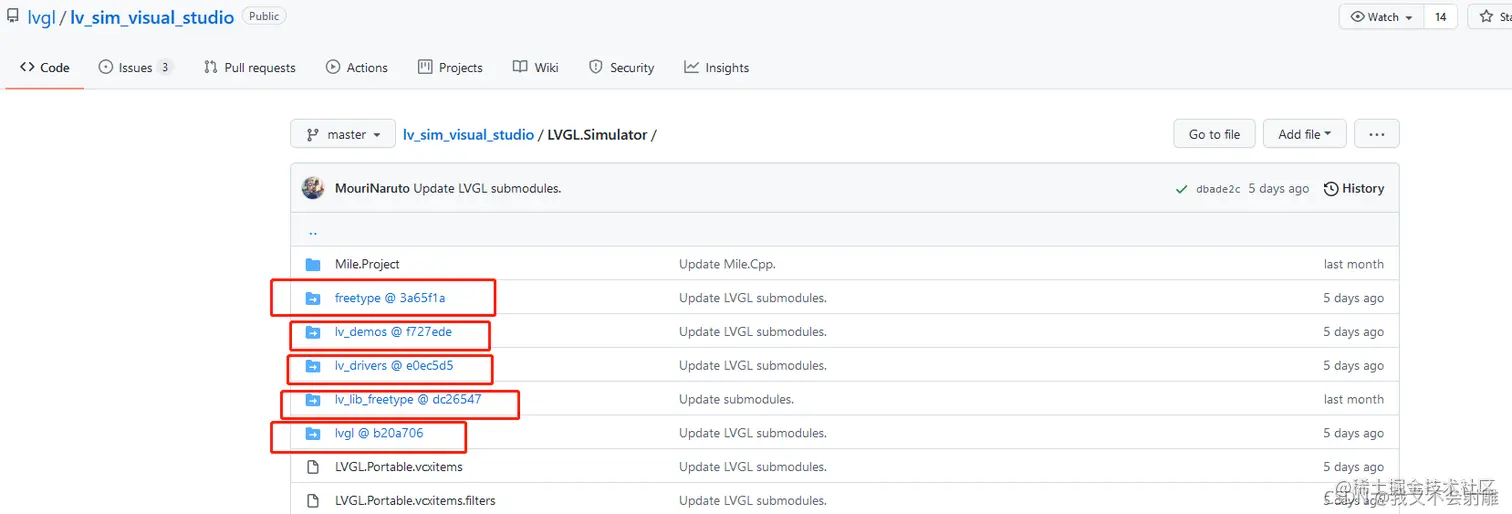Open the Projects tab

coord(450,68)
